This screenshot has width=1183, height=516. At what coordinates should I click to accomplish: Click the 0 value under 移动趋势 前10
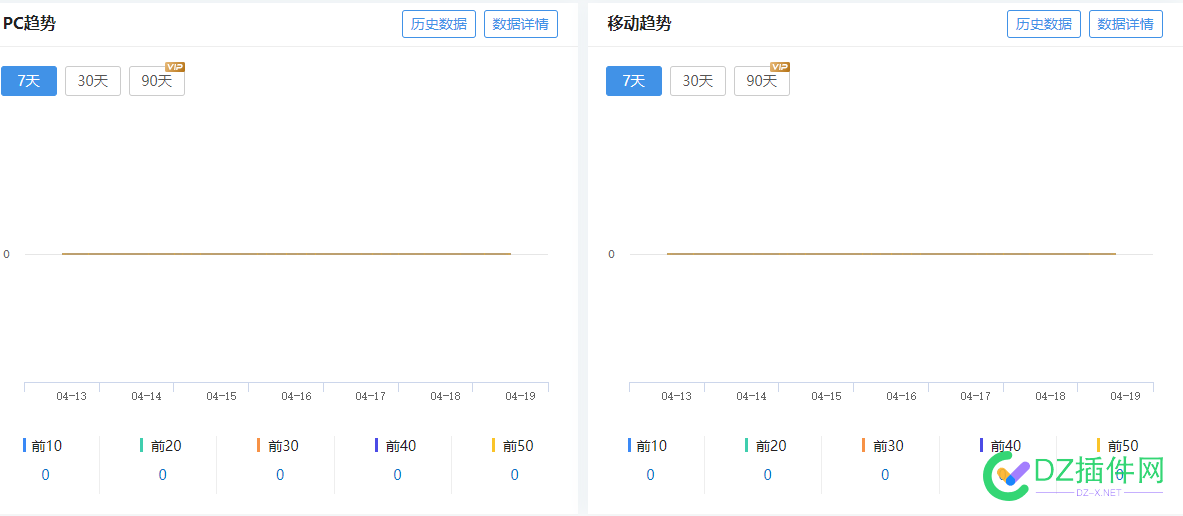tap(650, 475)
